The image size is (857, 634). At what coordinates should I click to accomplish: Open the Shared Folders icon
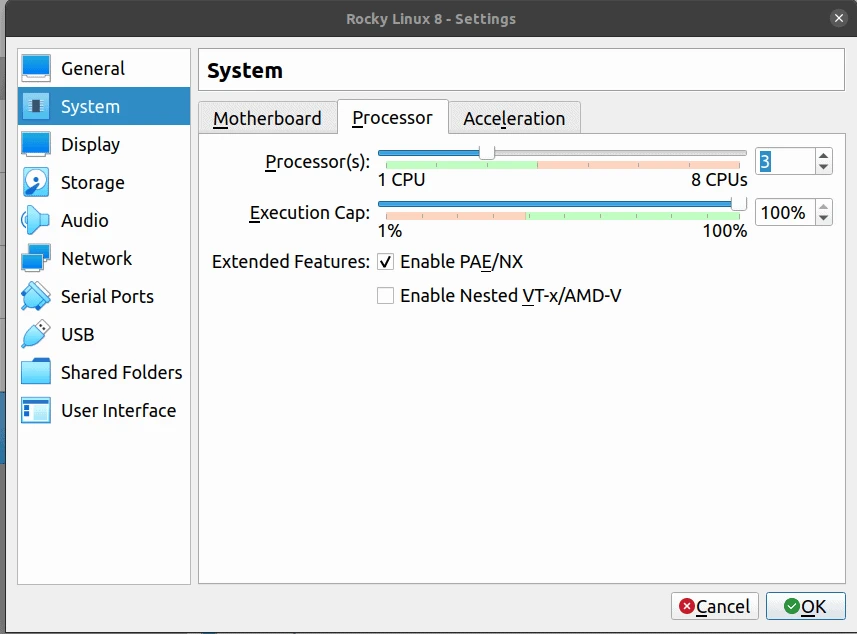[x=36, y=372]
